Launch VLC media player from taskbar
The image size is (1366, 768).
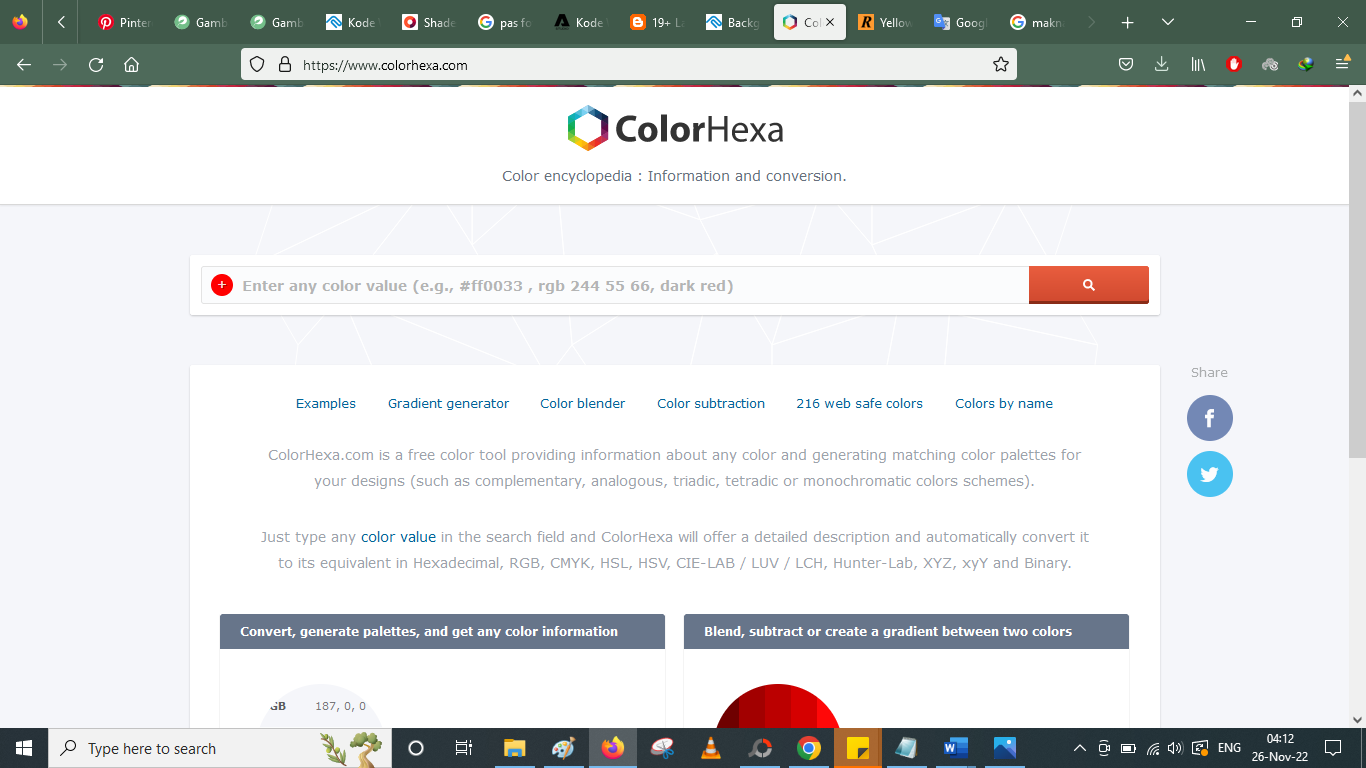click(x=711, y=748)
